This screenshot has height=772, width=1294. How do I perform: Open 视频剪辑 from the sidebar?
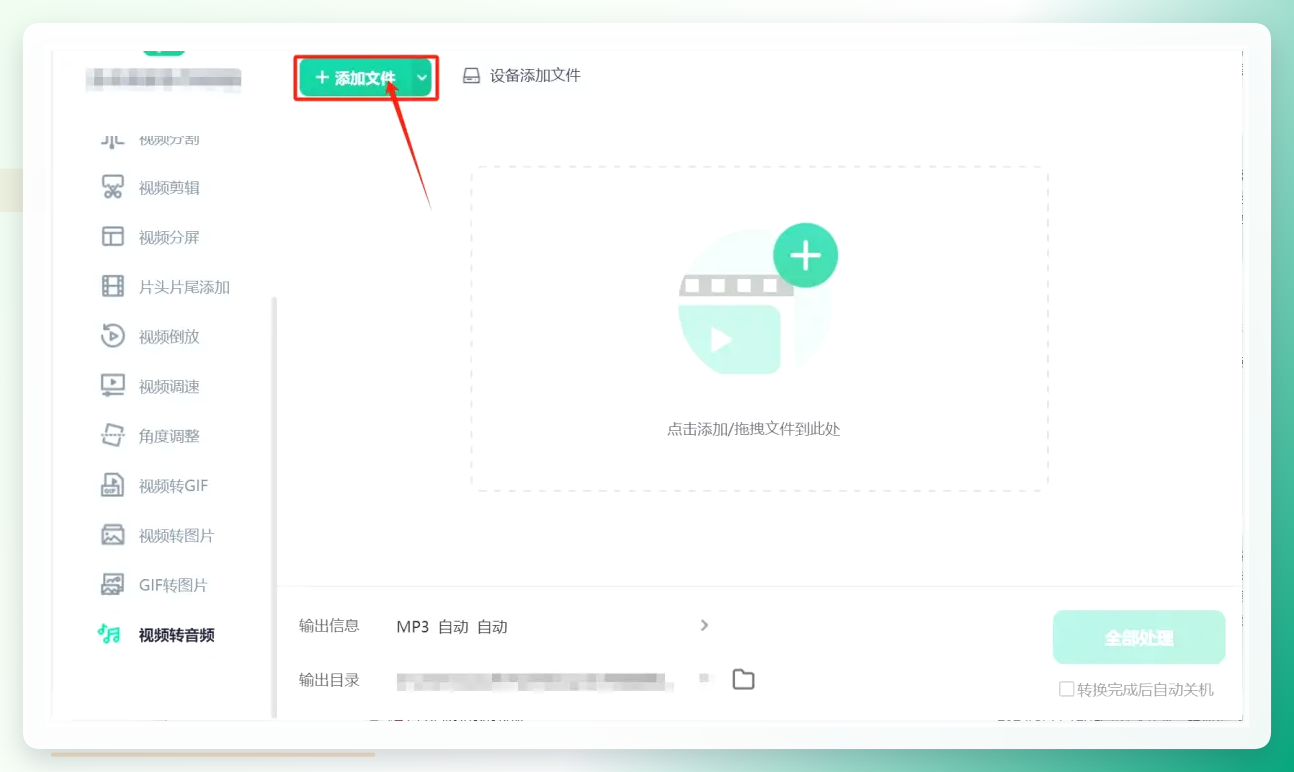[169, 188]
